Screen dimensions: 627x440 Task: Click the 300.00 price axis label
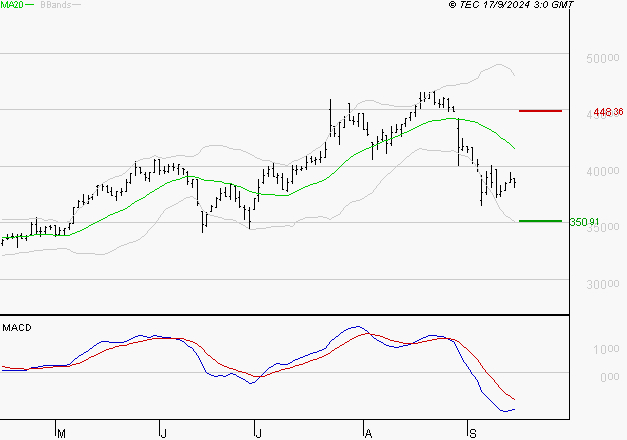(603, 284)
